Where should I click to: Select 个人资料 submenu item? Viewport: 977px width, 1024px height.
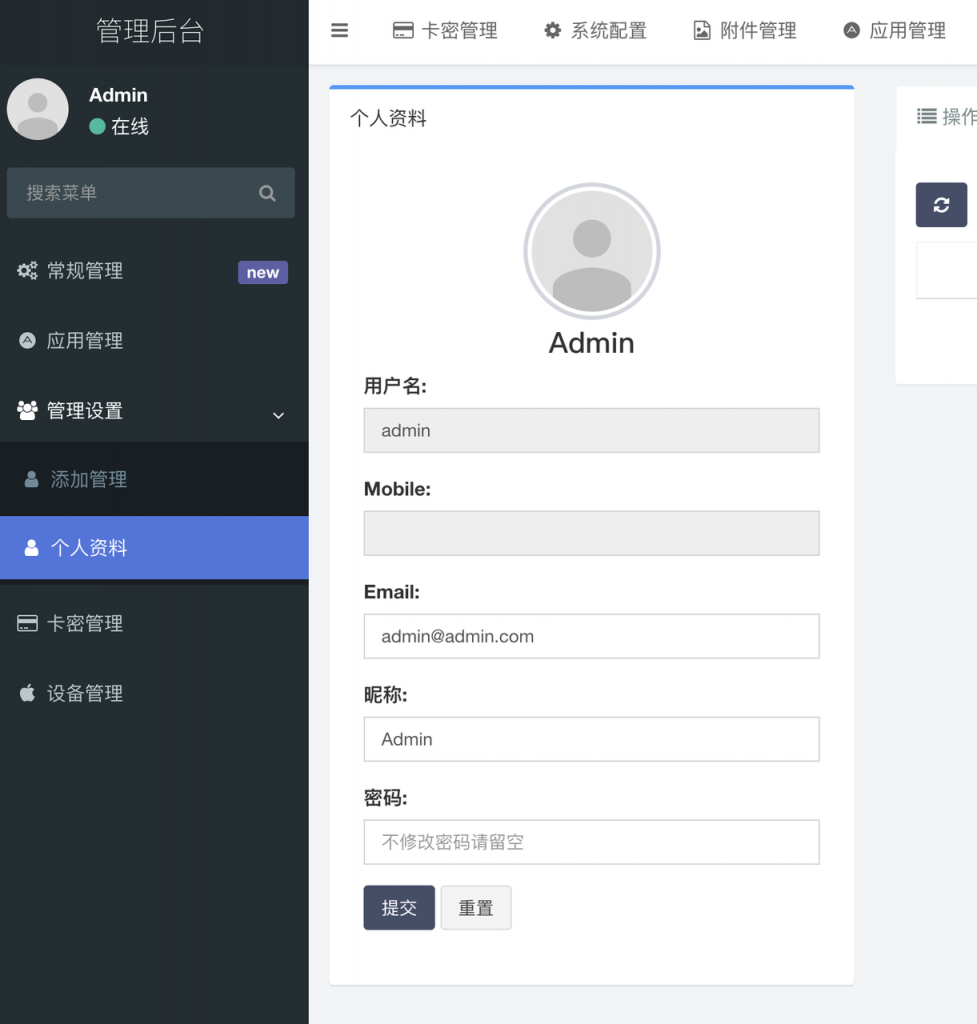(154, 548)
